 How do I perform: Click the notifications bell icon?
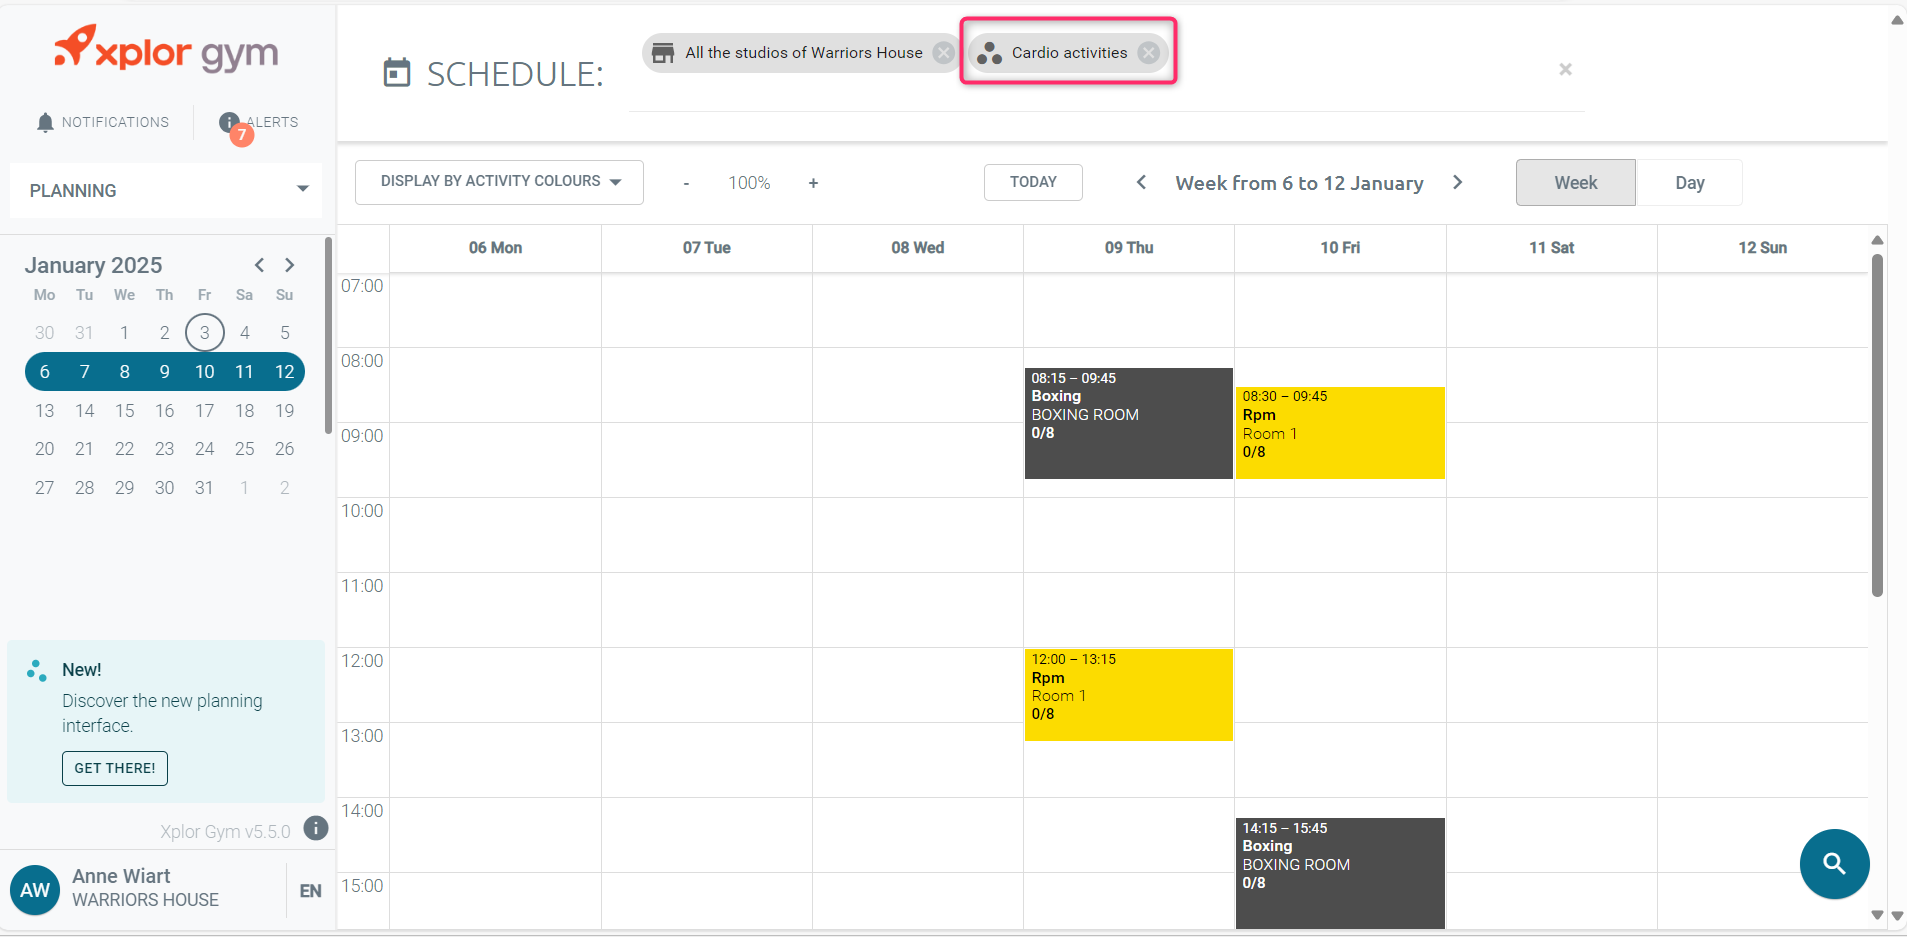[x=45, y=122]
